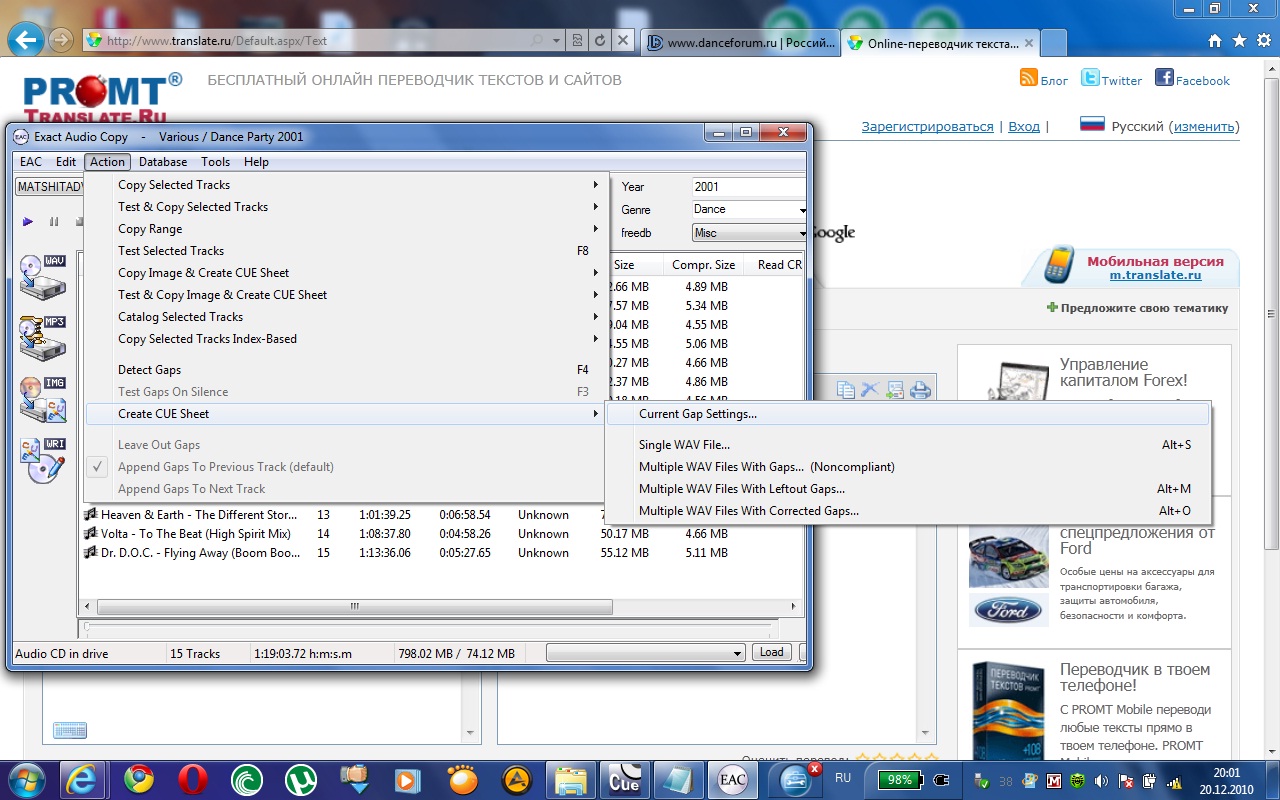Viewport: 1280px width, 800px height.
Task: Open the browser home icon
Action: click(1215, 41)
